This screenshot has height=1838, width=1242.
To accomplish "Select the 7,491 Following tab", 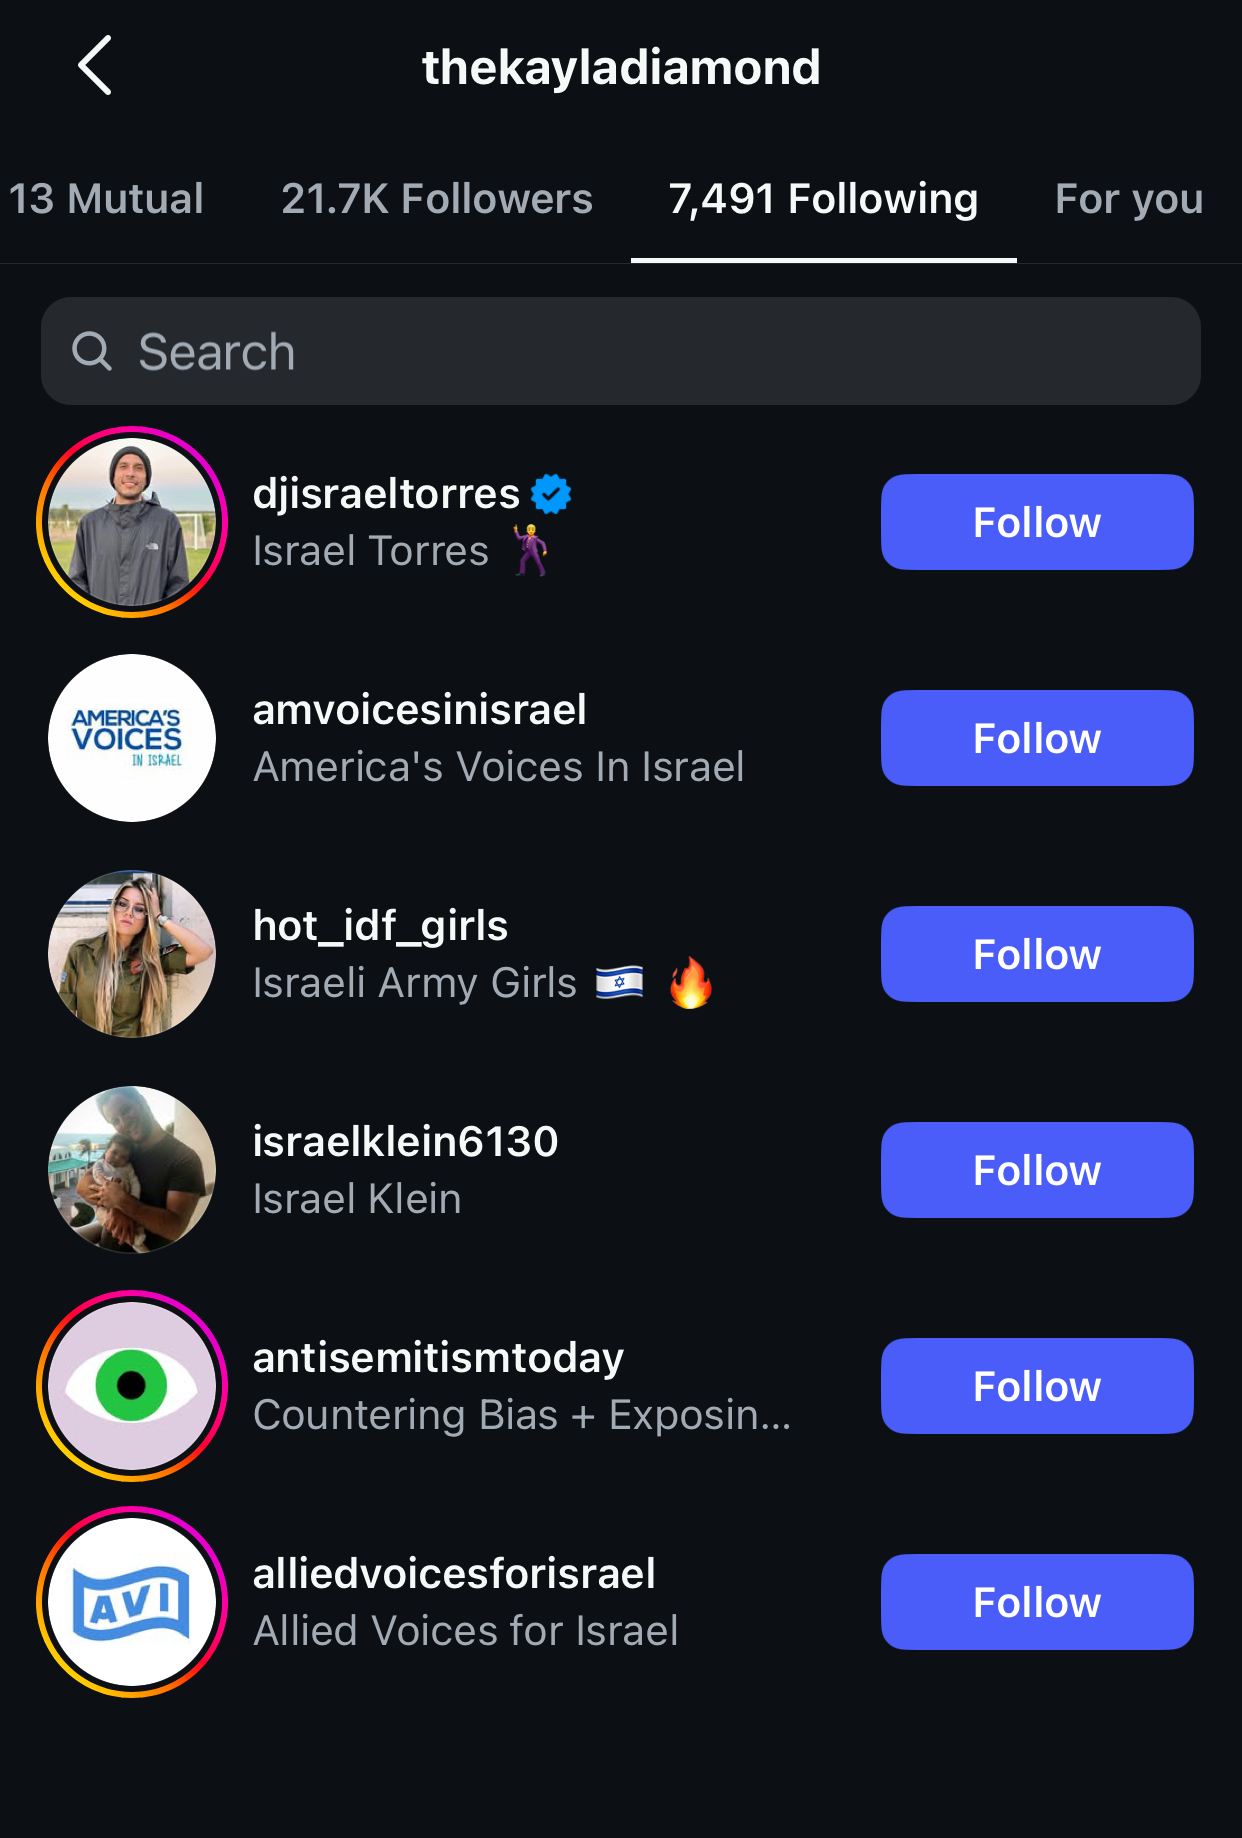I will pos(823,199).
